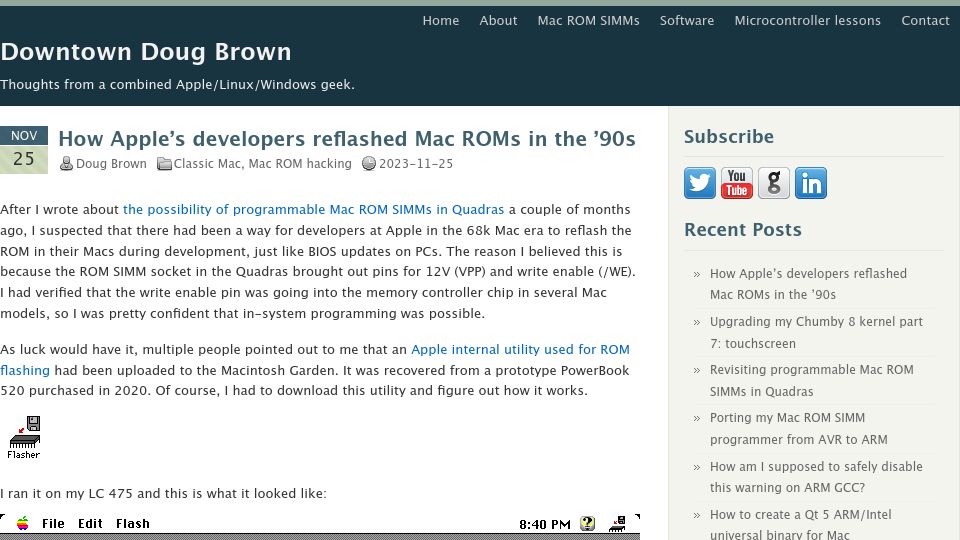The image size is (960, 540).
Task: Click the Google subscribe icon
Action: click(774, 183)
